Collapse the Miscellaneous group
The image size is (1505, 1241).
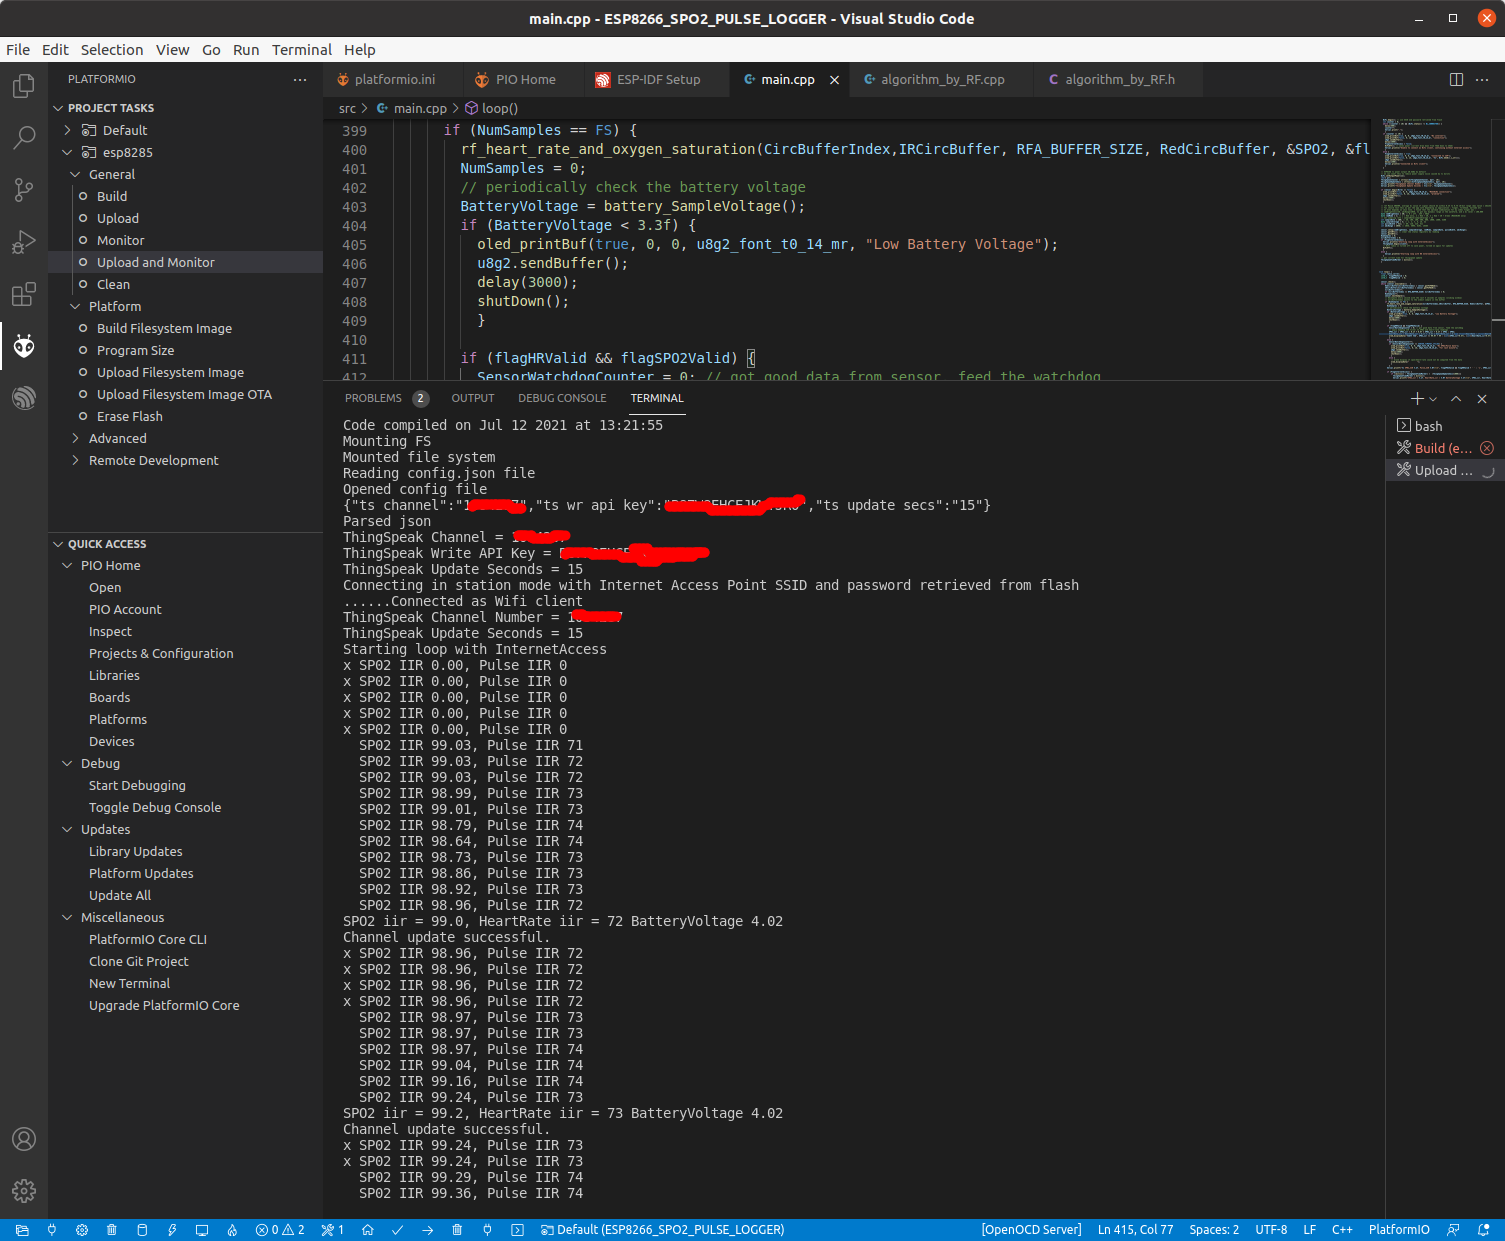pos(68,917)
